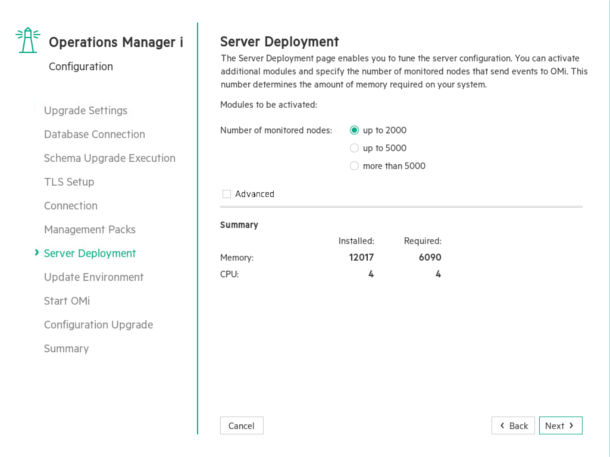Click the Operations Manager i lighthouse logo
610x457 pixels.
click(x=28, y=40)
